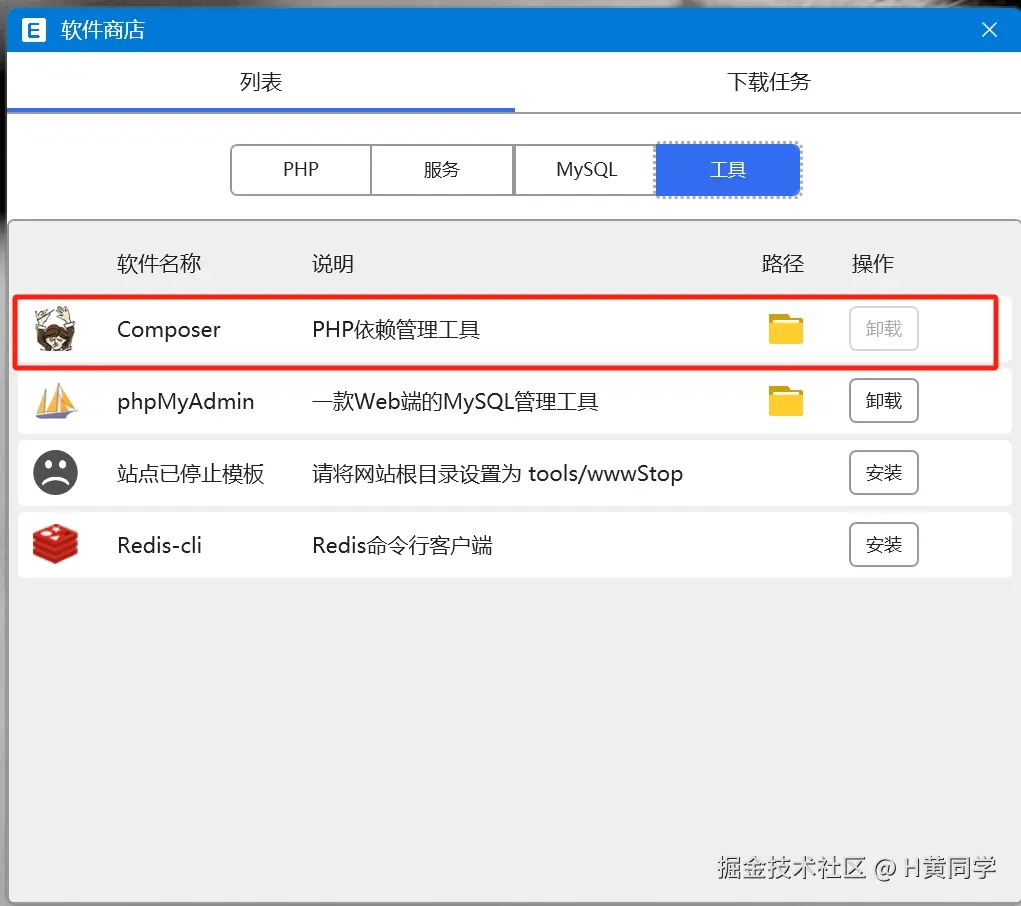The width and height of the screenshot is (1021, 906).
Task: Click the software store logo icon
Action: 34,30
